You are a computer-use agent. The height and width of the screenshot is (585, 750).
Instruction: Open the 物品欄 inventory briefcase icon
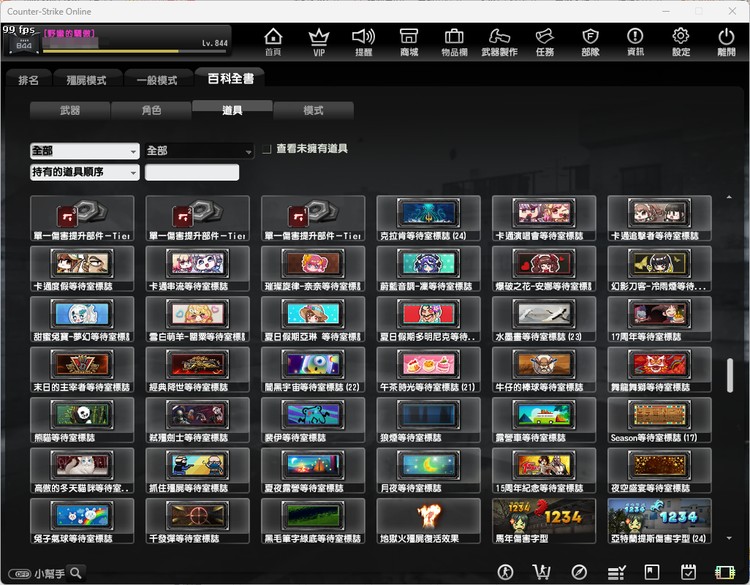tap(454, 42)
